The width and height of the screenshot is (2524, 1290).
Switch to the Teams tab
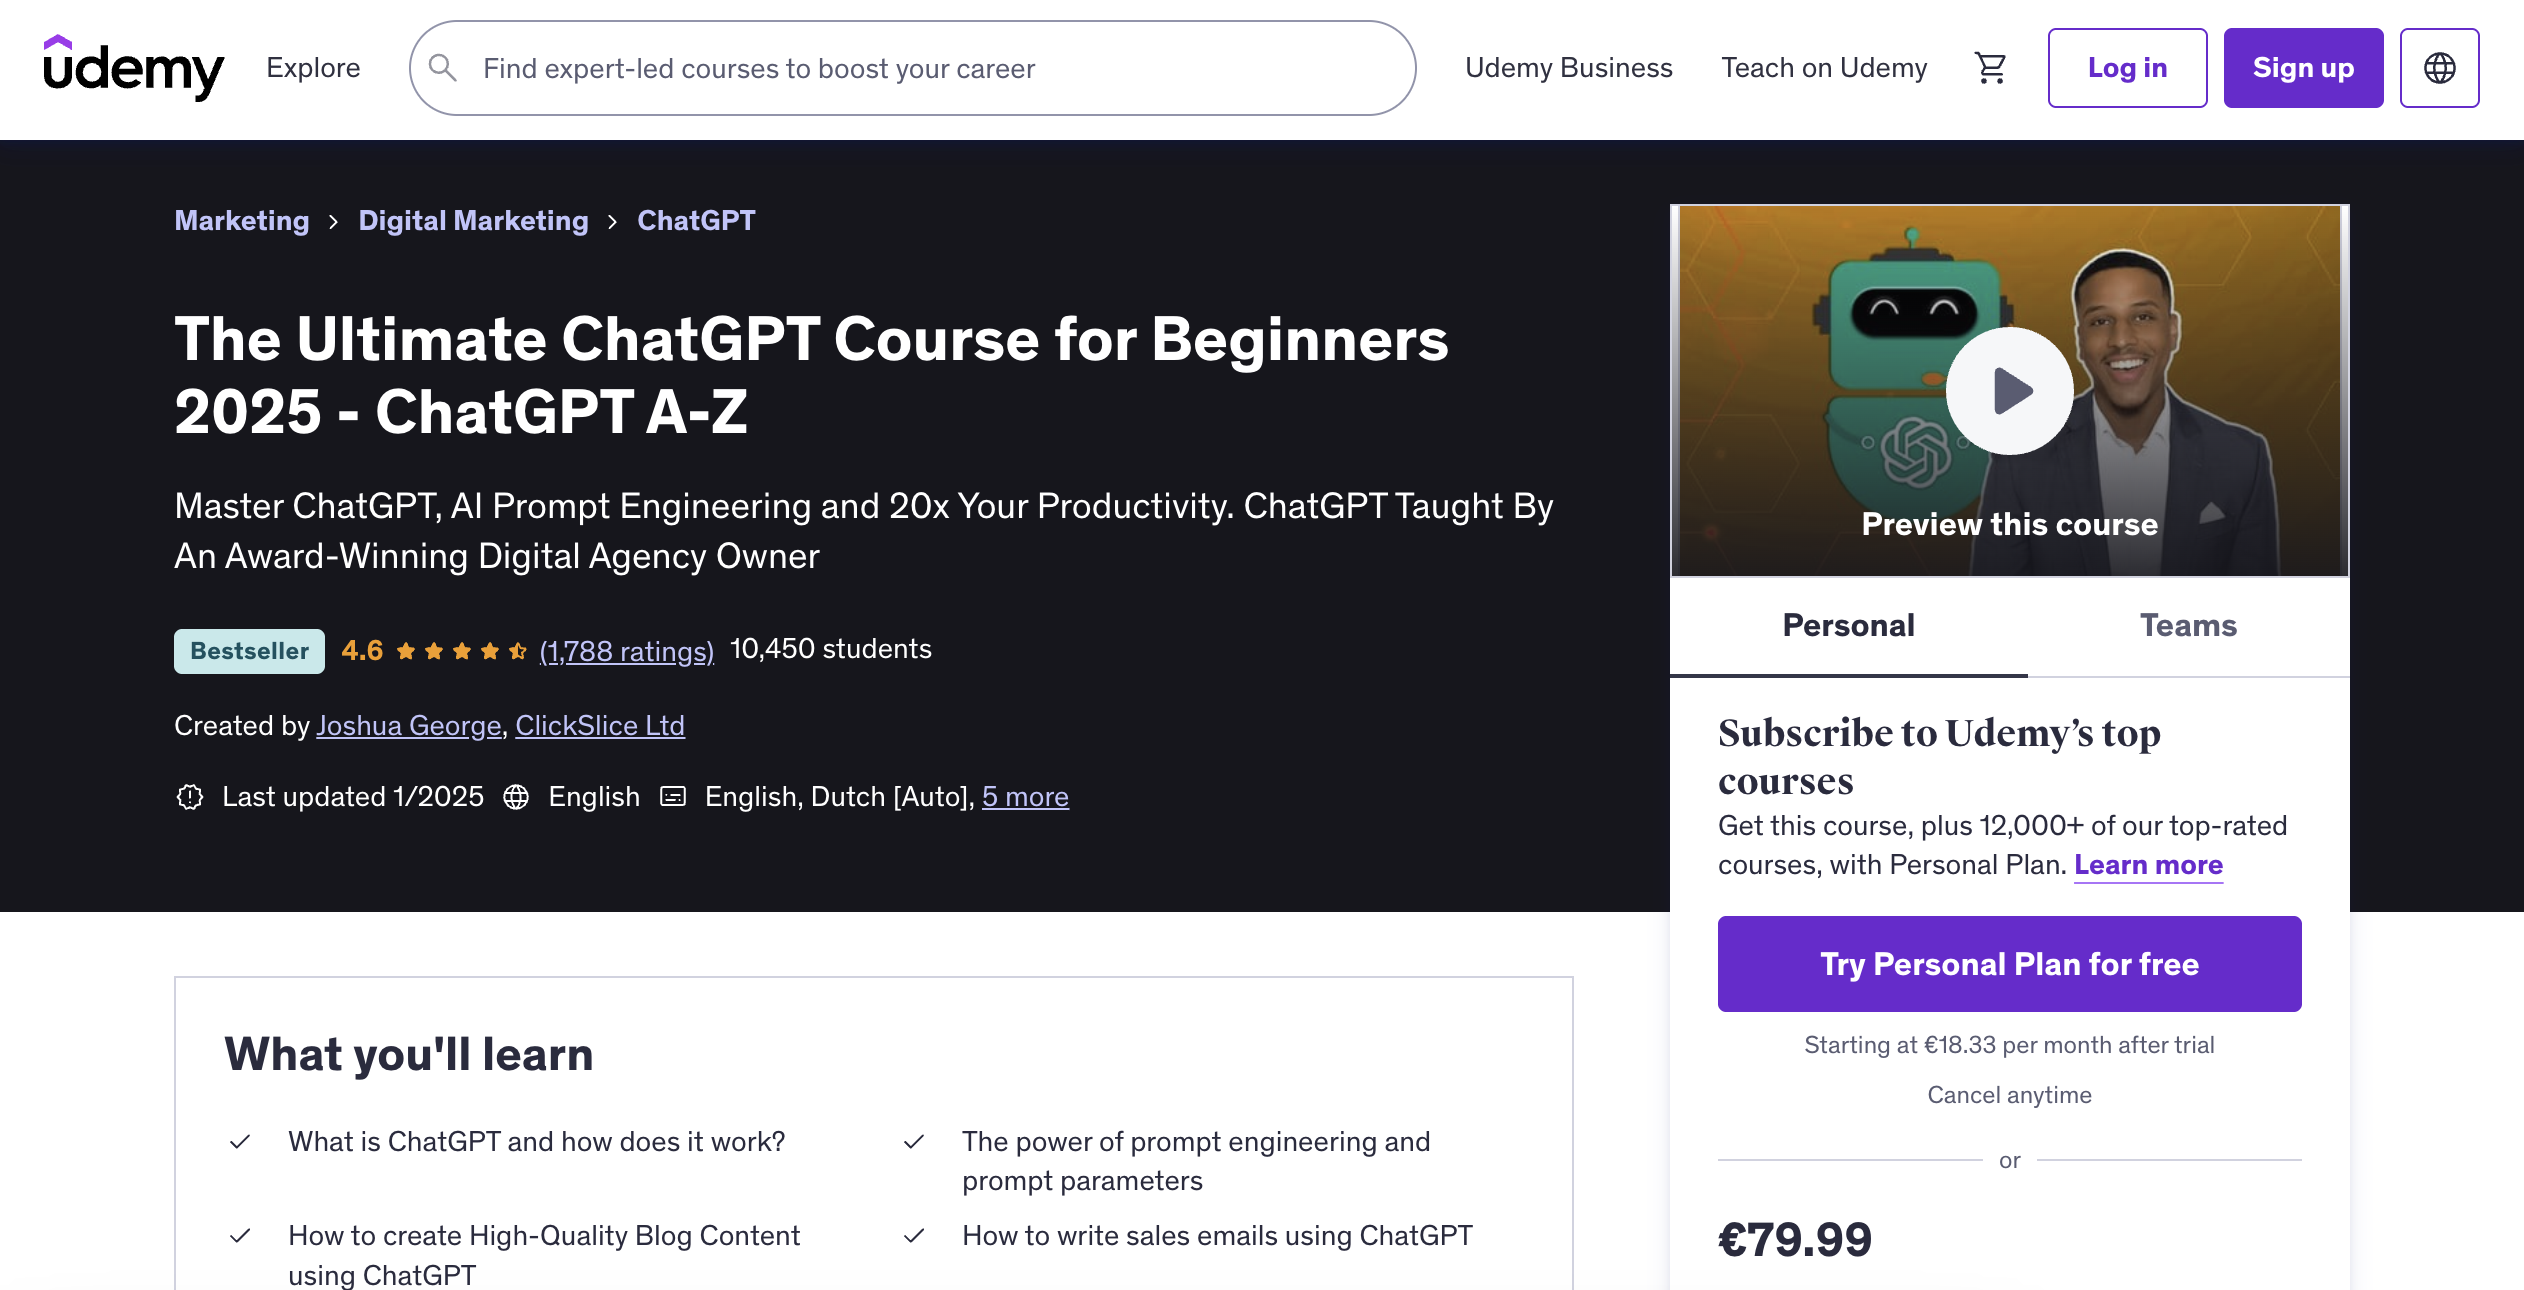coord(2189,625)
